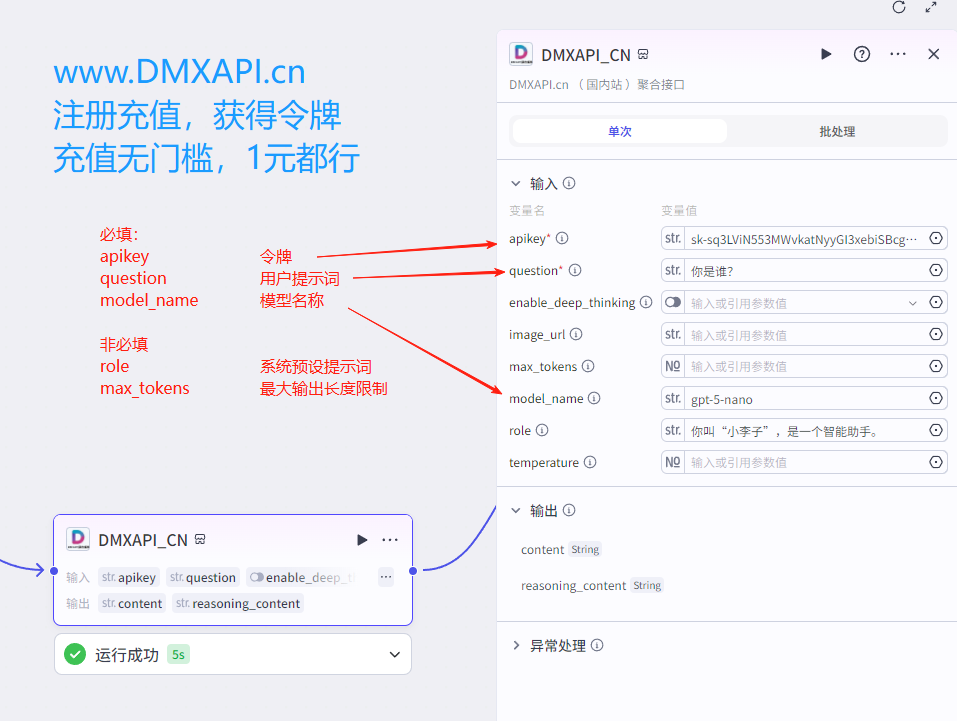Click reference circle icon in apikey row
Screen dimensions: 957x721
click(x=936, y=238)
